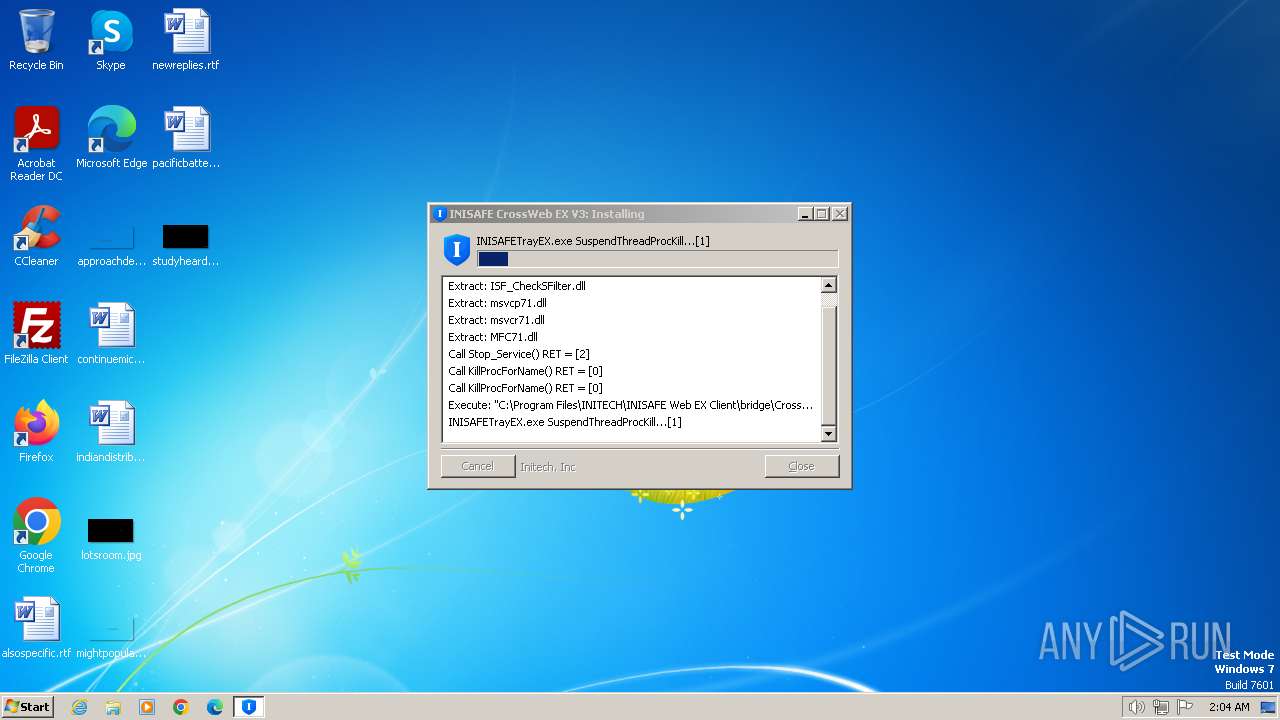Image resolution: width=1280 pixels, height=720 pixels.
Task: Click the log scrollbar up arrow
Action: click(x=828, y=285)
